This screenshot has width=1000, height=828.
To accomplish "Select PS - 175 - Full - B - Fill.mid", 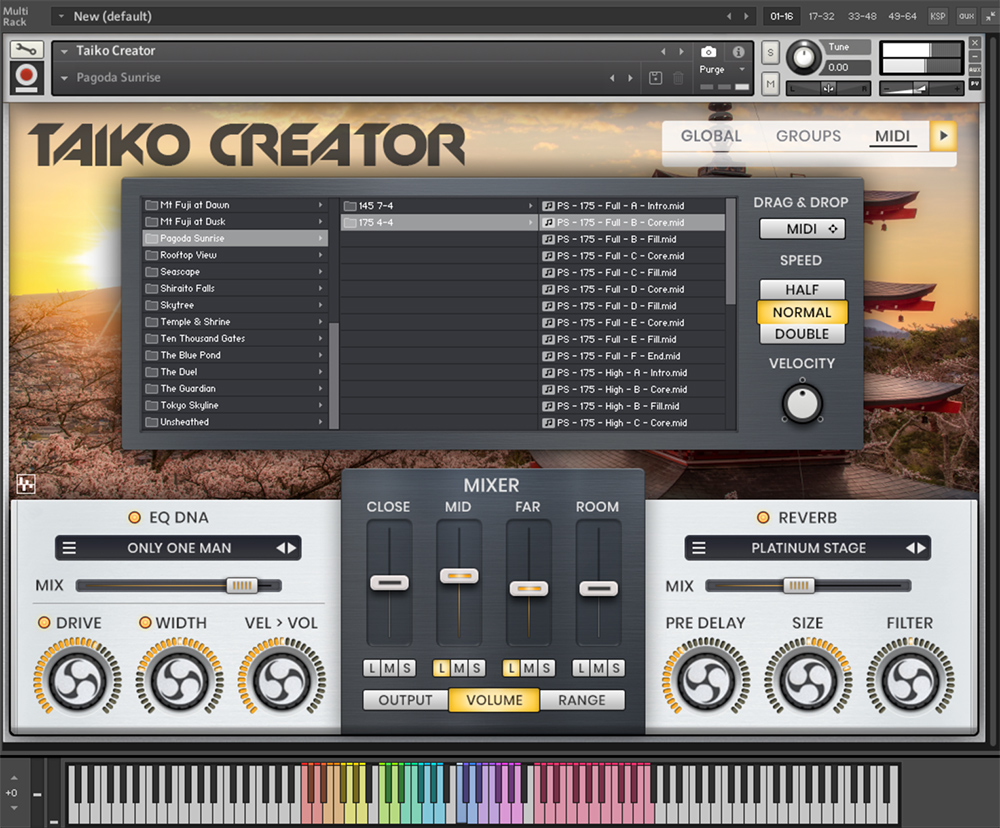I will tap(632, 239).
